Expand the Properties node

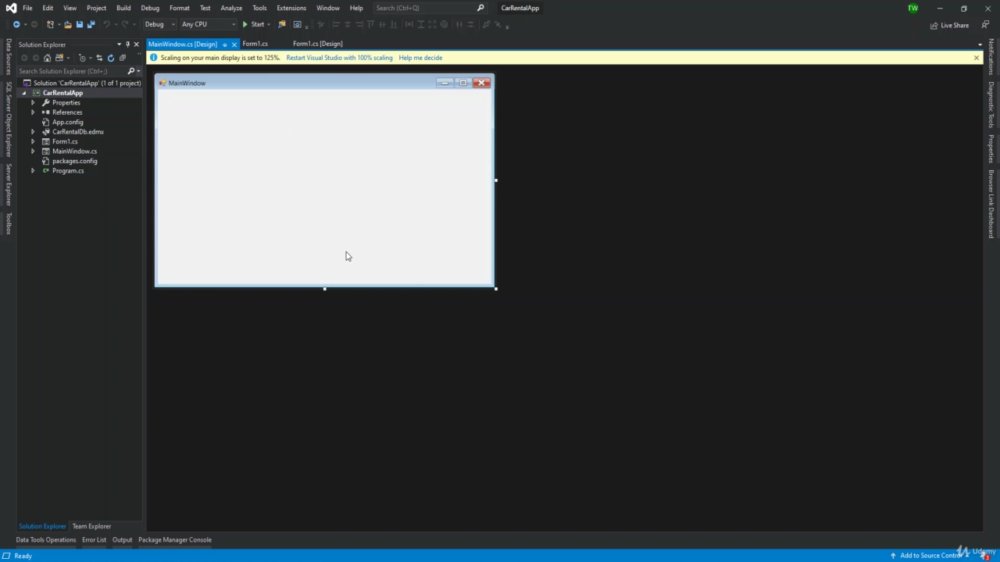[x=33, y=103]
